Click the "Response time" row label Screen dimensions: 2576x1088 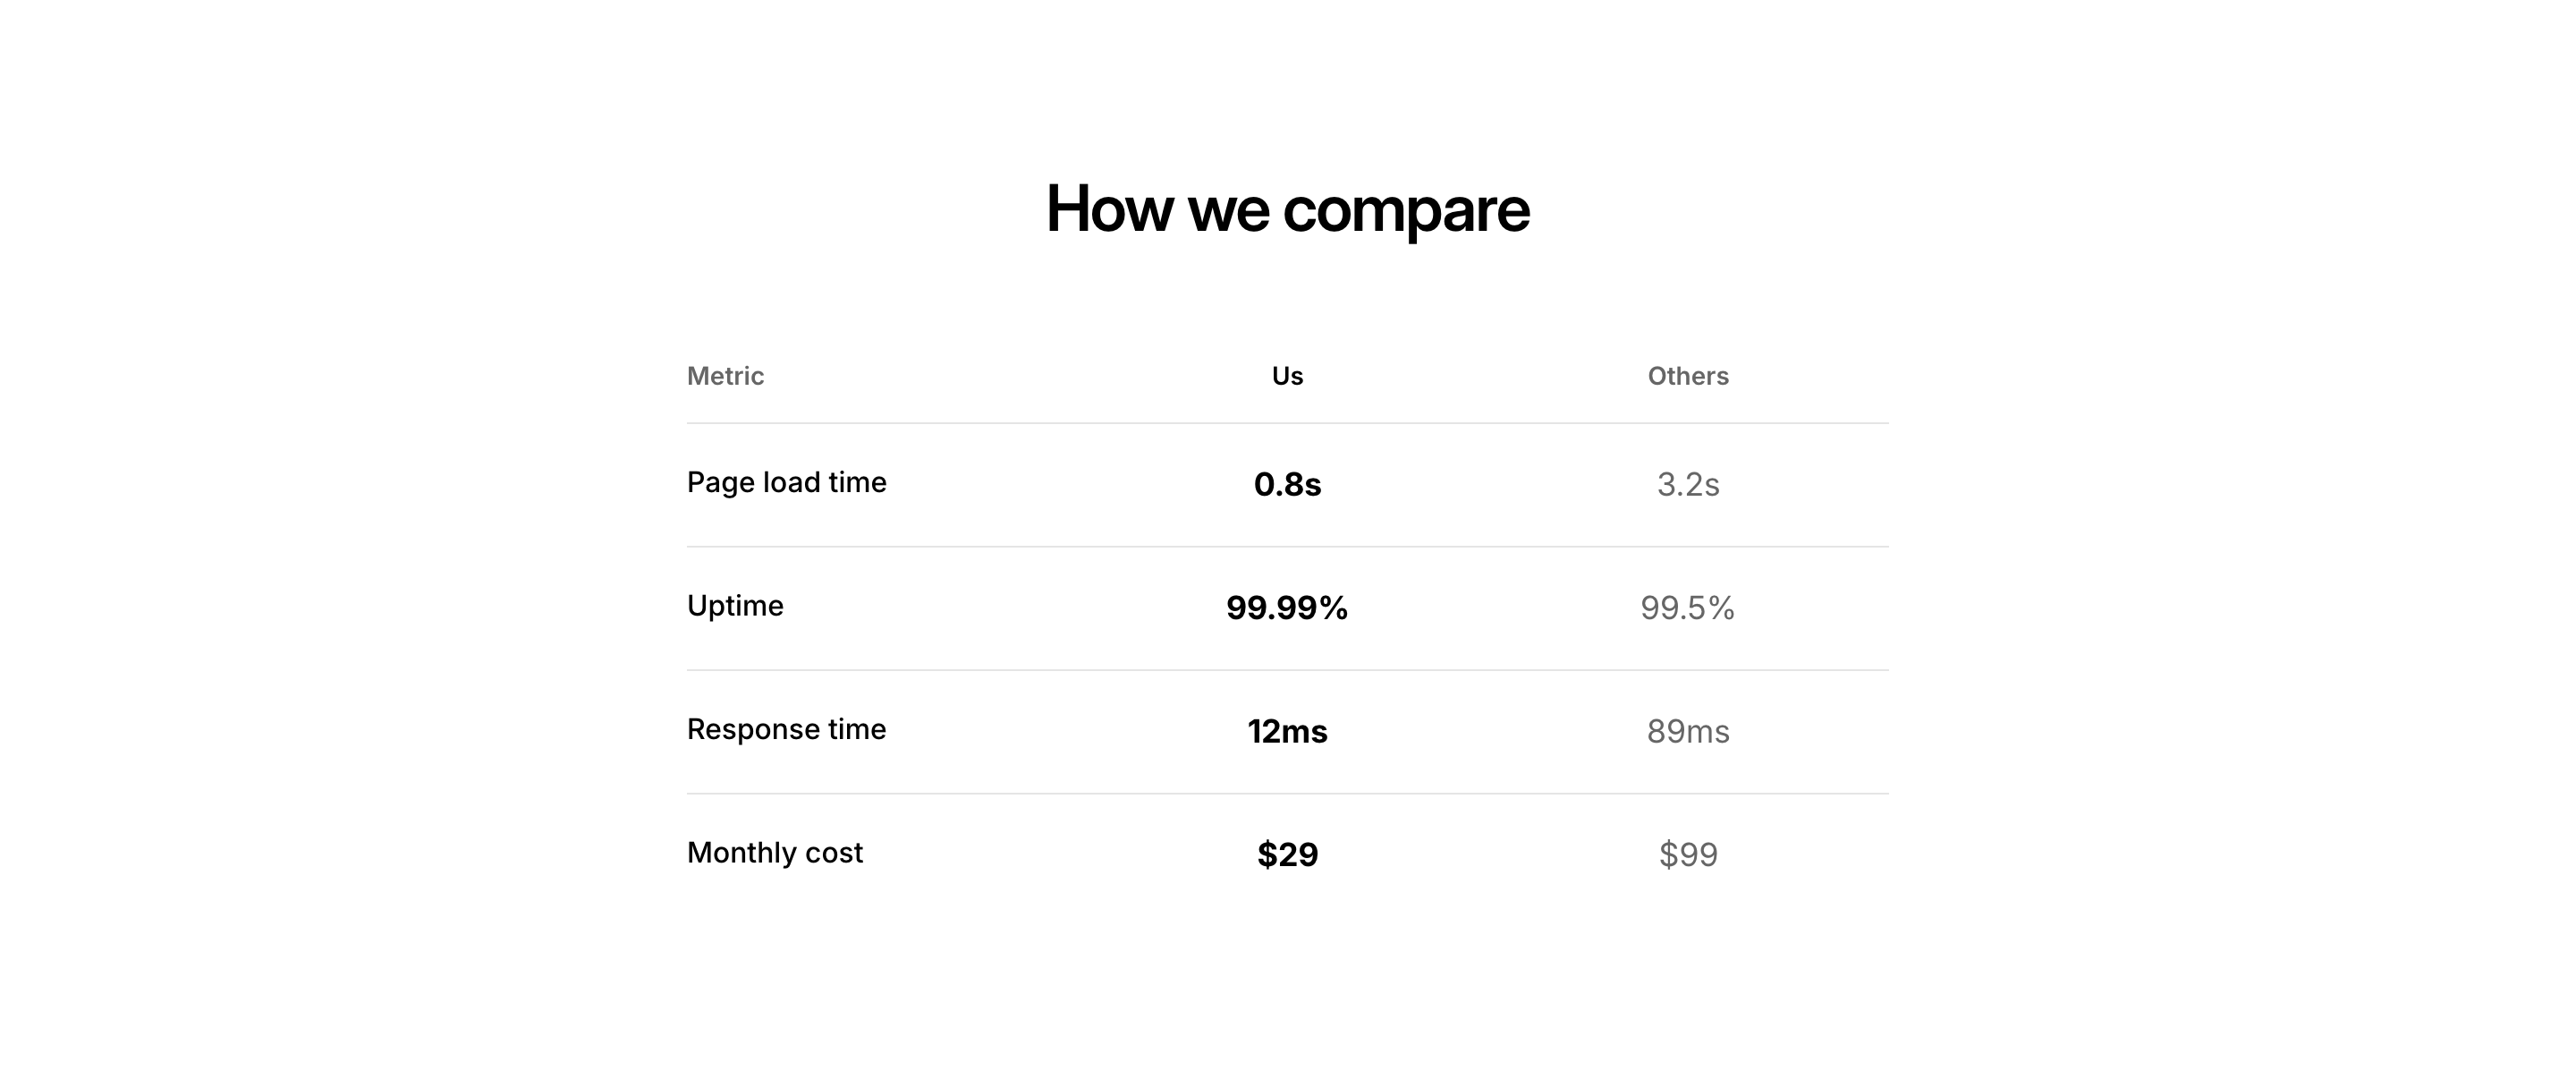(x=786, y=729)
